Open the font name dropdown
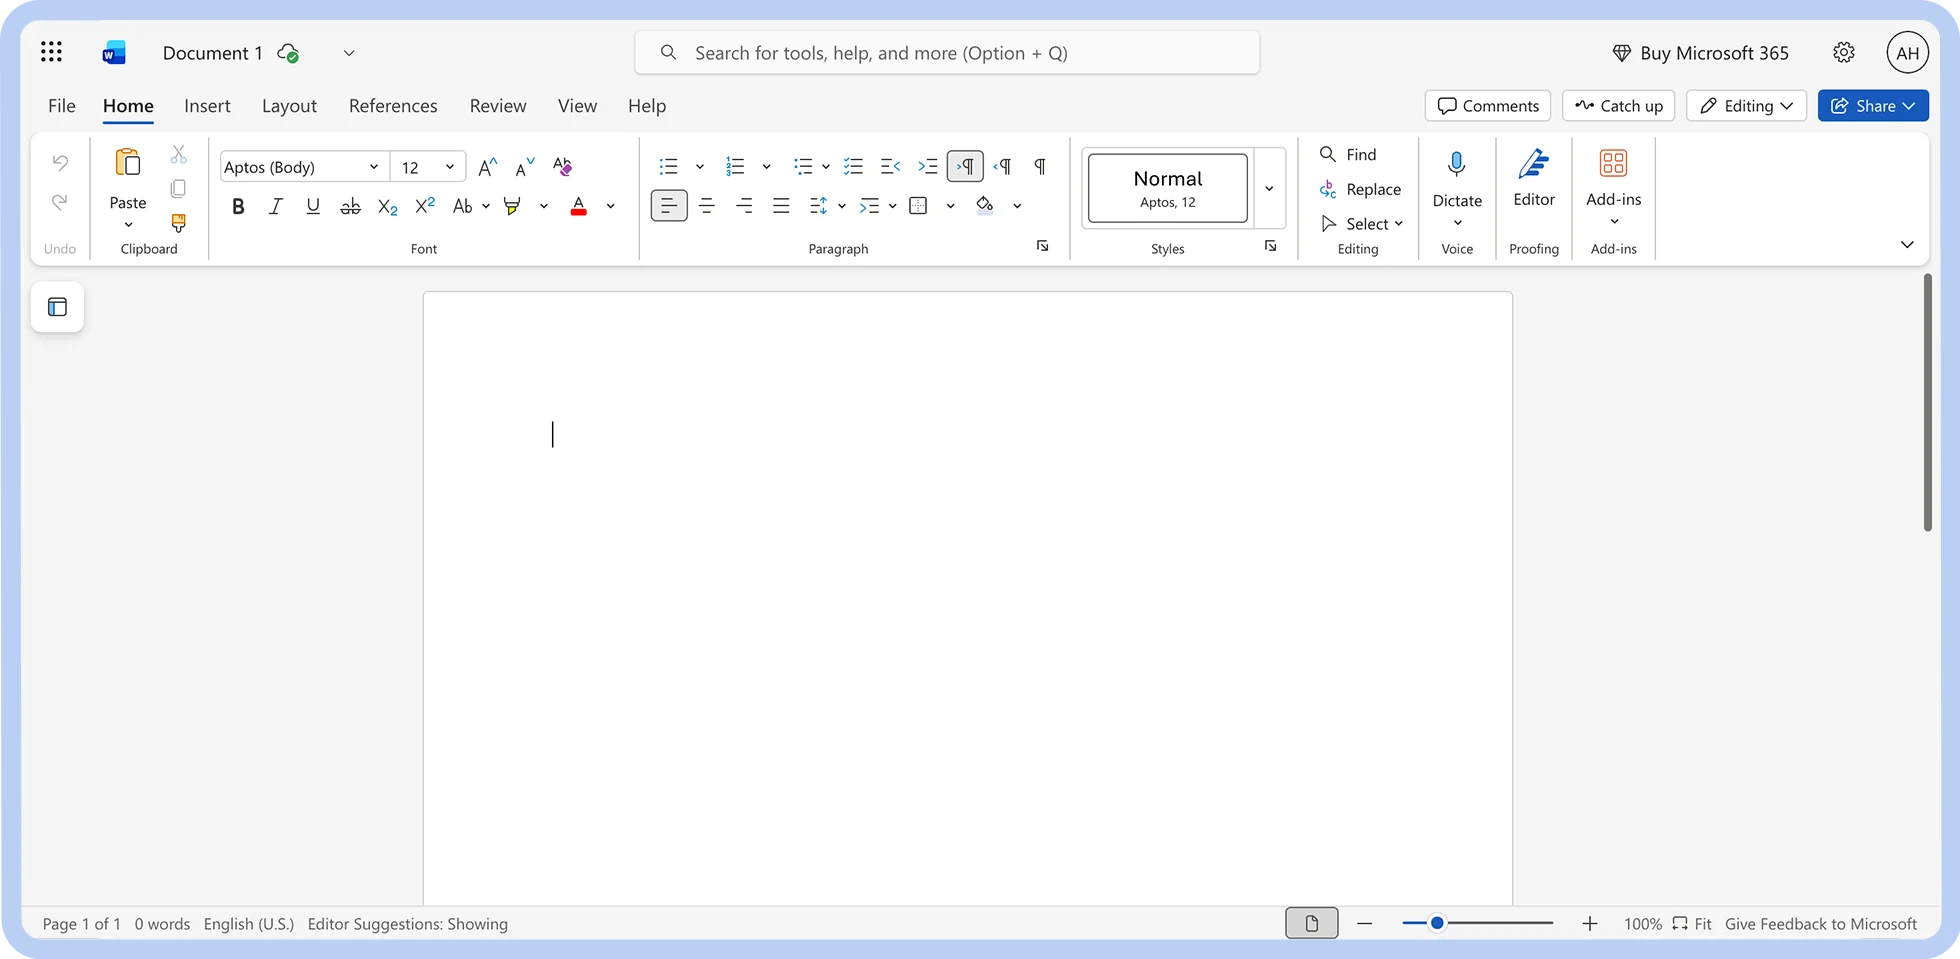1960x959 pixels. (373, 166)
